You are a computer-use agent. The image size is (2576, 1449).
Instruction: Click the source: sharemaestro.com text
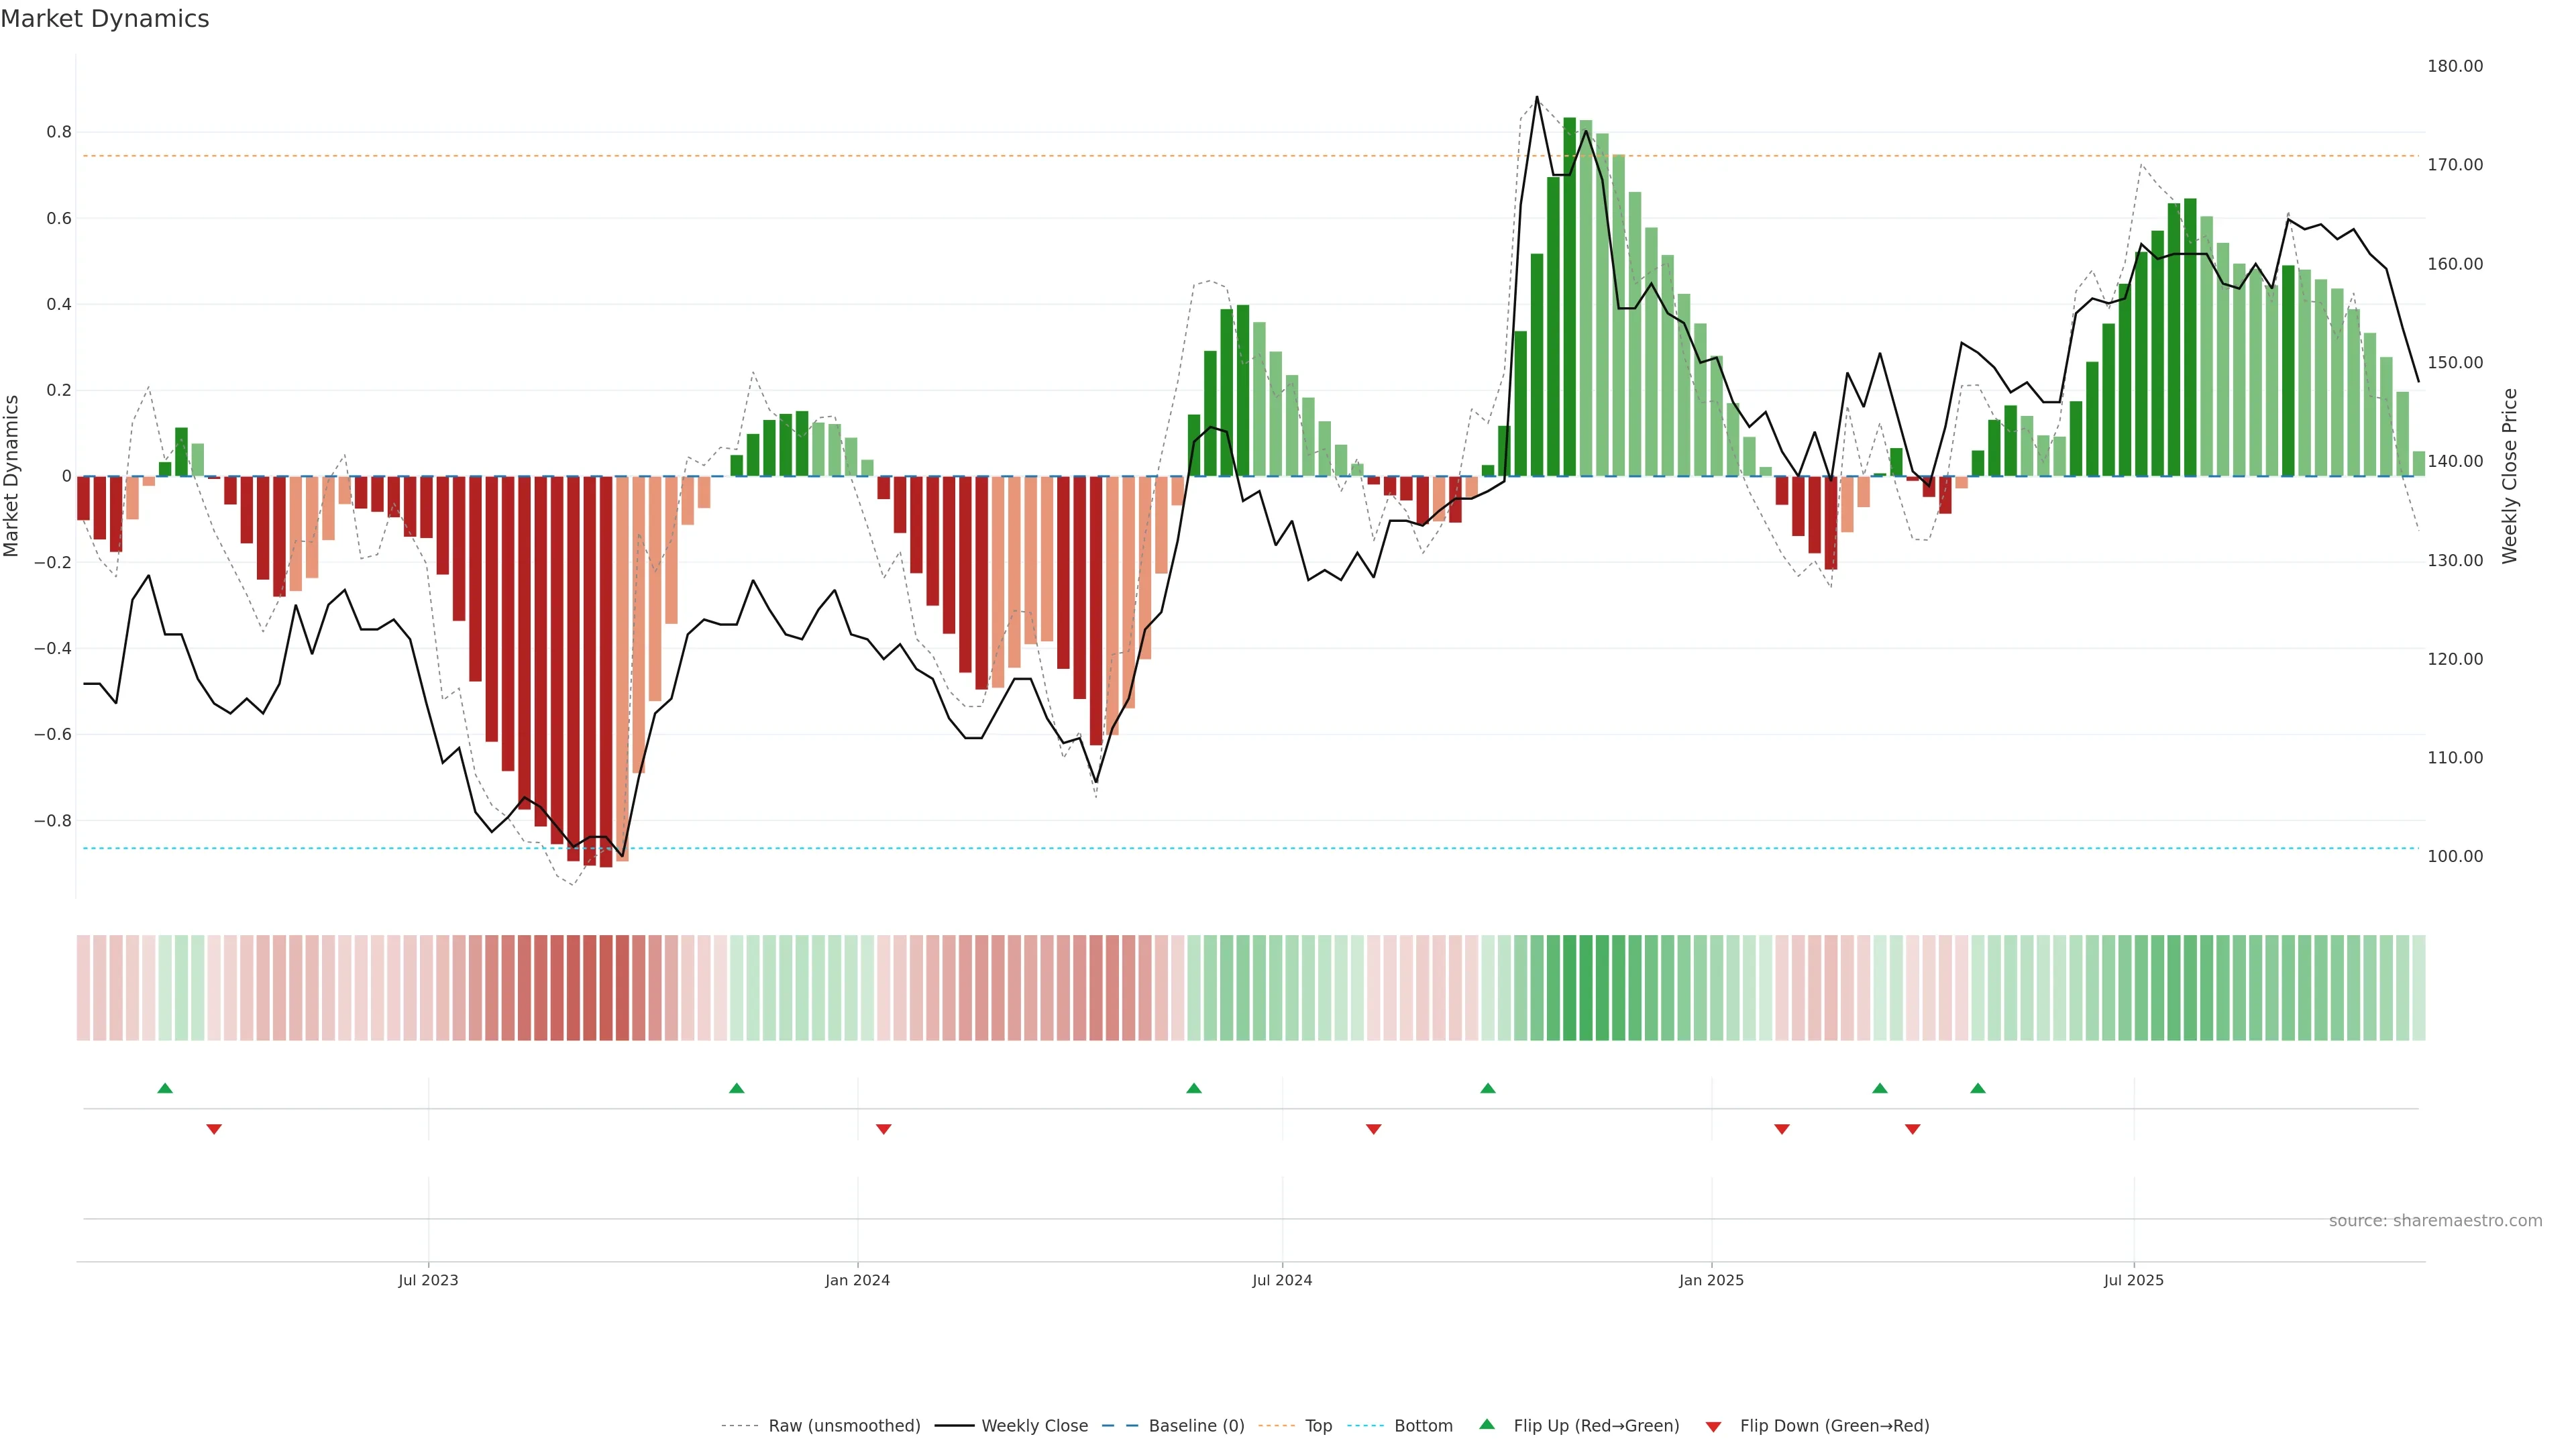tap(2435, 1221)
